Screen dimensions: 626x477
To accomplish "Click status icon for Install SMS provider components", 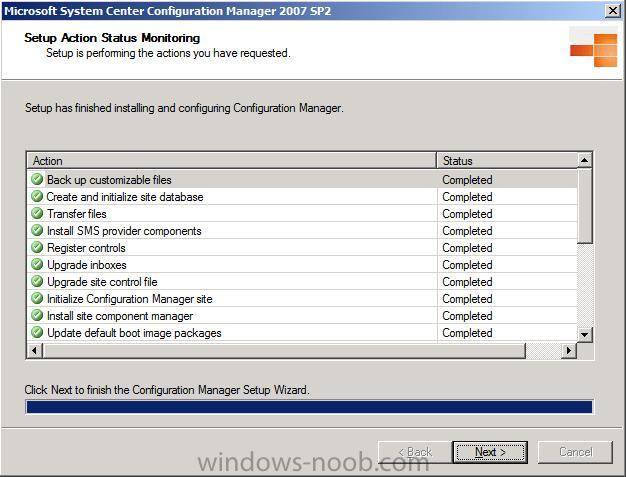I will (x=37, y=230).
